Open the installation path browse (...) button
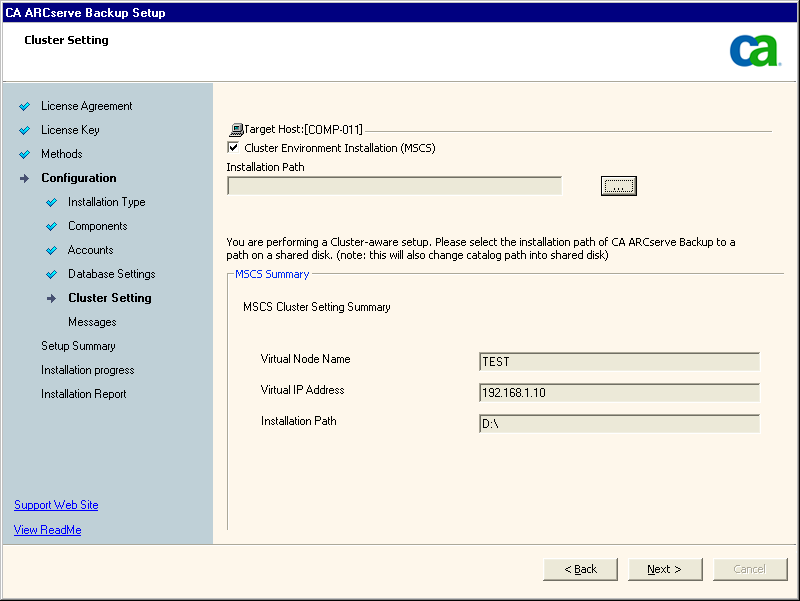 618,186
